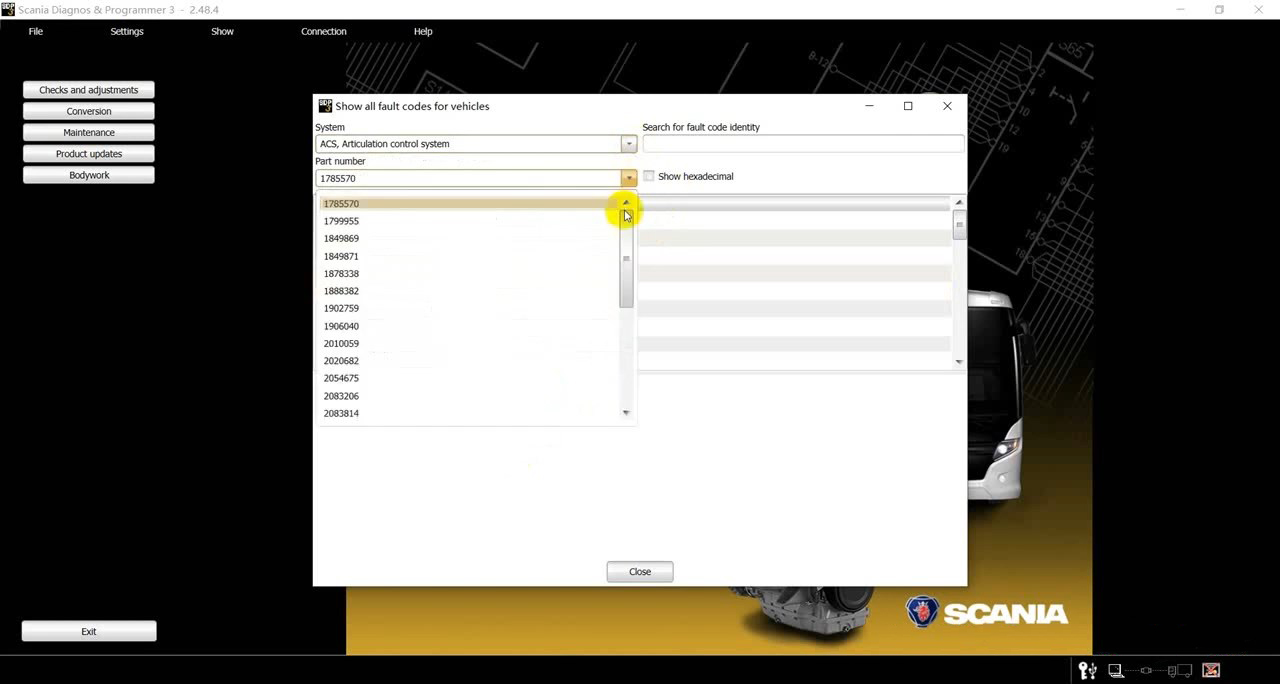Choose part number 1878338
Screen dimensions: 1280x684
(469, 274)
